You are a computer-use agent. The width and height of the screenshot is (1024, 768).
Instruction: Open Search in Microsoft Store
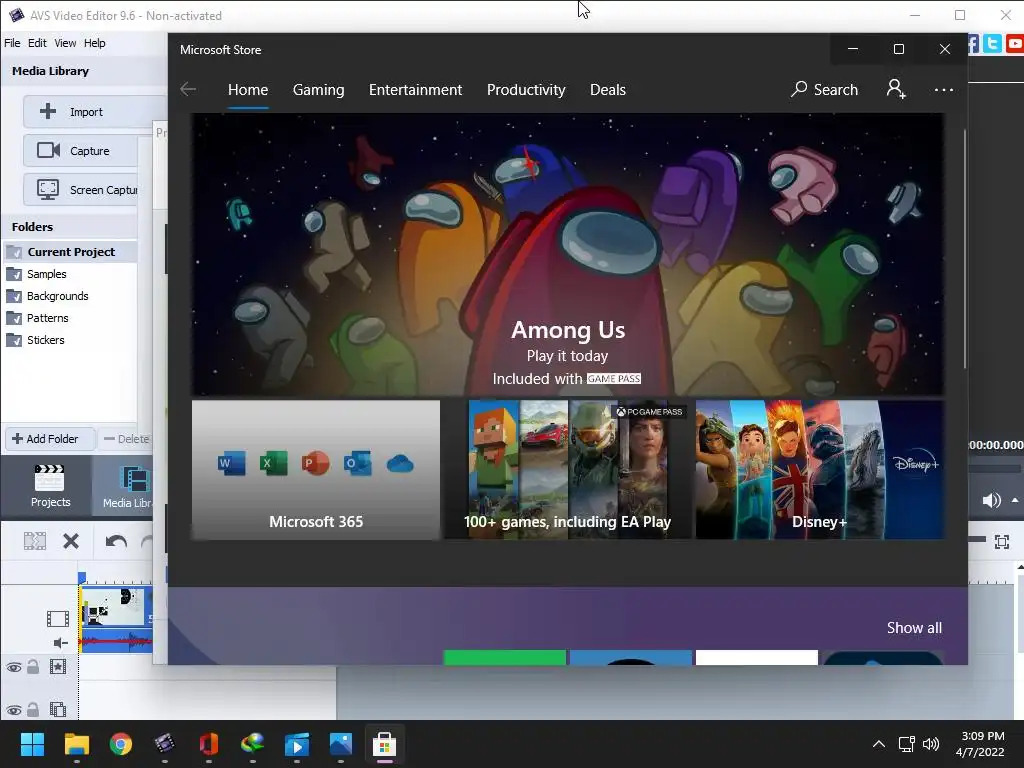coord(824,89)
